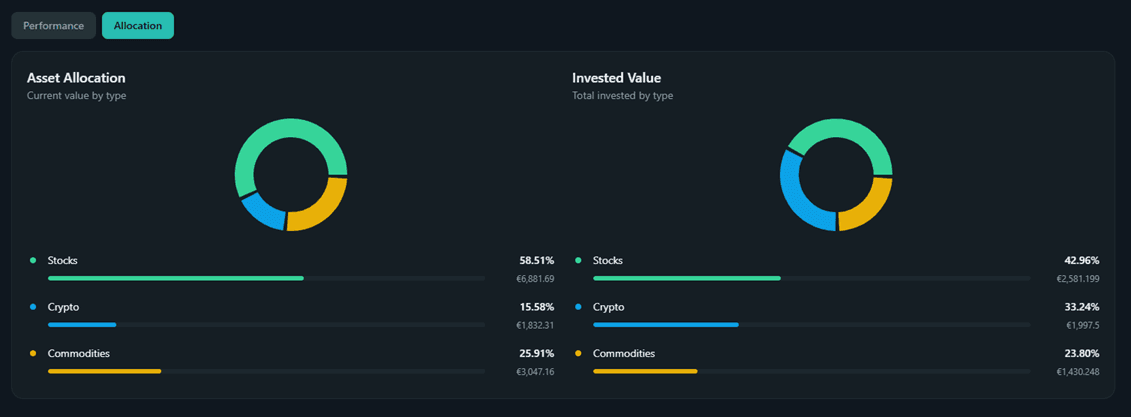
Task: Click the 58.51% Stocks percentage
Action: tap(537, 260)
